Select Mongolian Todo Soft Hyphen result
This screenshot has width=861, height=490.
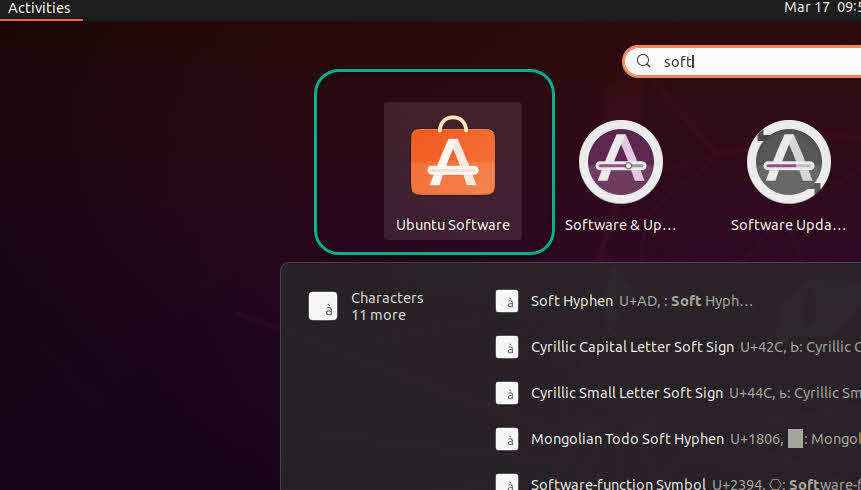678,439
